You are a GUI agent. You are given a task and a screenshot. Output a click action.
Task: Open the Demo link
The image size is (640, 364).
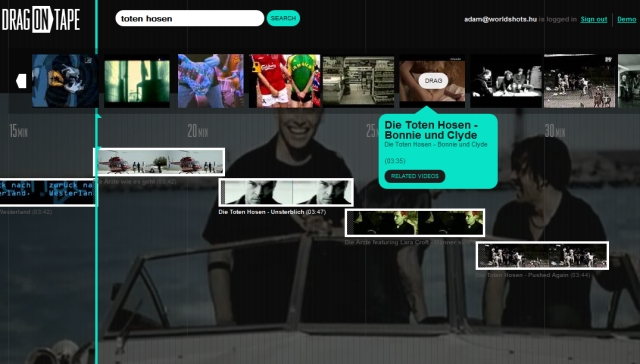point(627,19)
